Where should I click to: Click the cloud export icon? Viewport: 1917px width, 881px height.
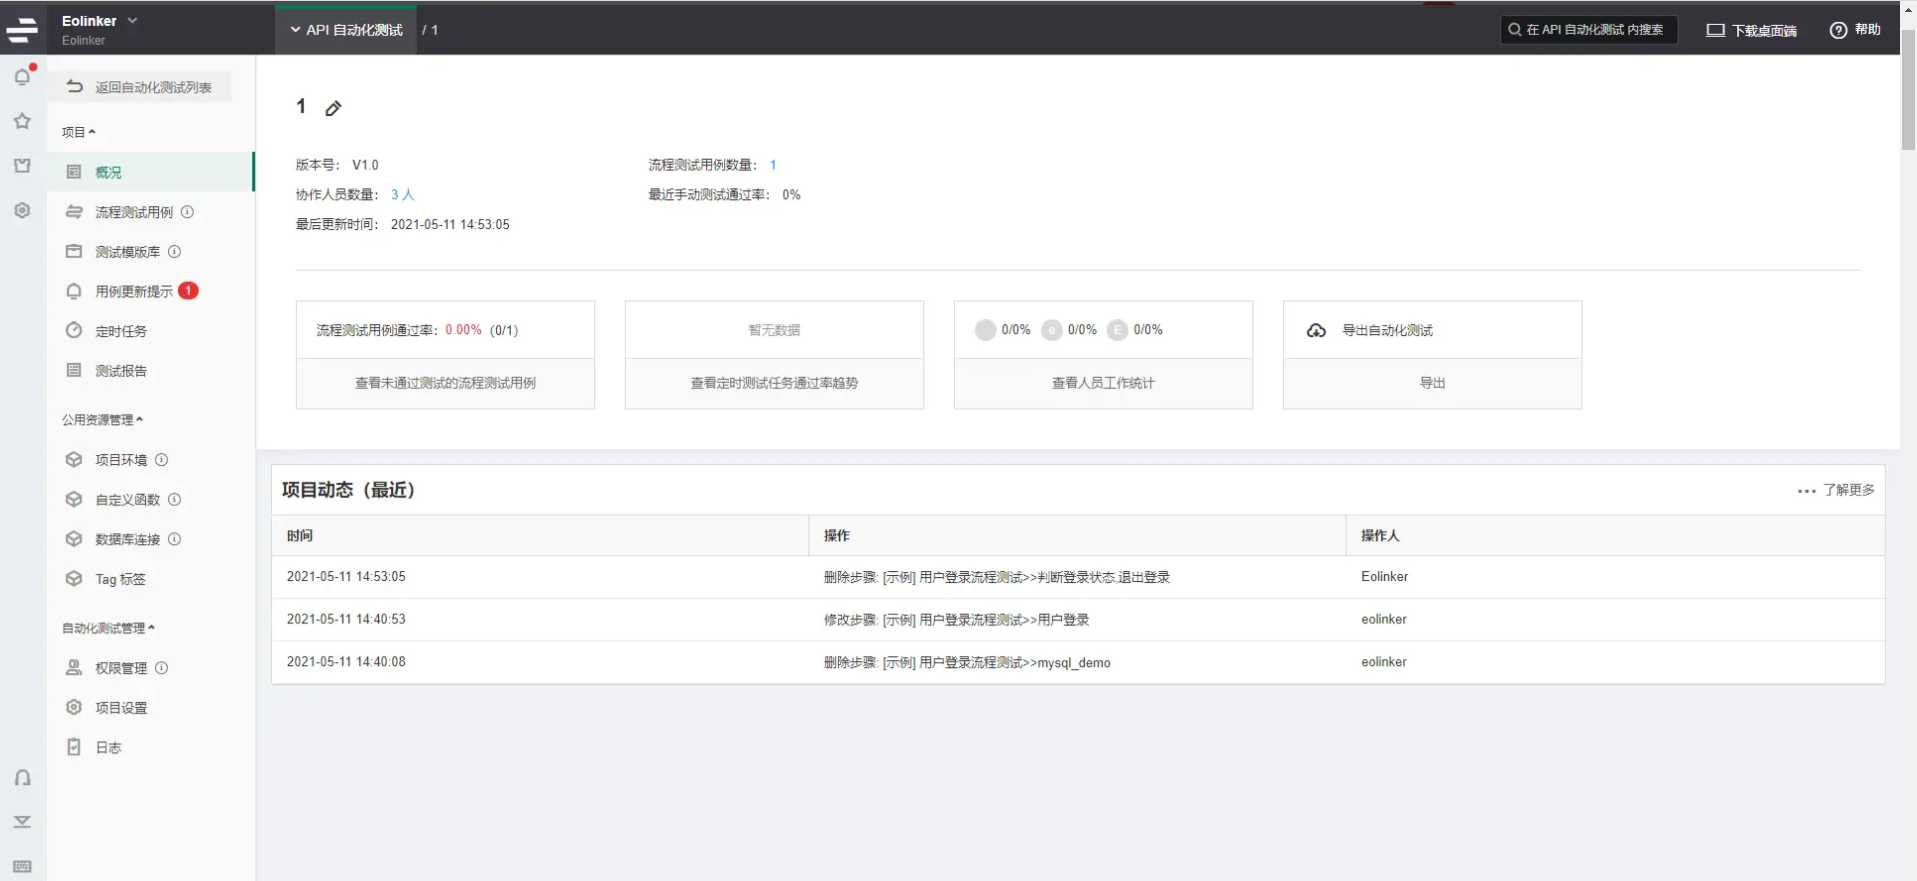pos(1316,330)
